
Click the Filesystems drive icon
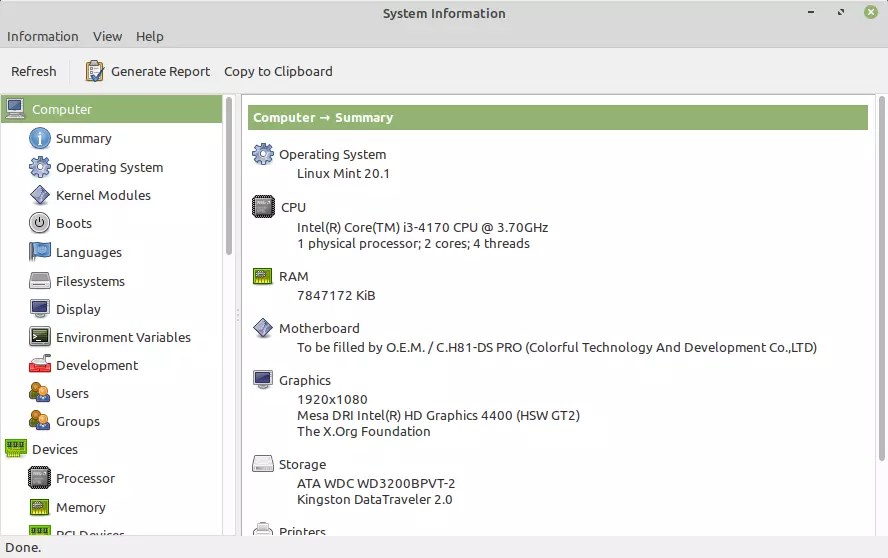pos(40,280)
